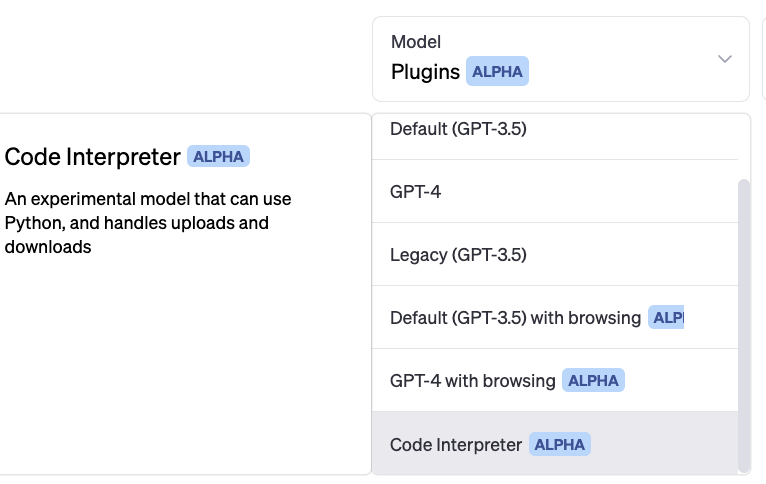Select the Default (GPT-3.5) model option
Screen dimensions: 766x484
(x=458, y=129)
